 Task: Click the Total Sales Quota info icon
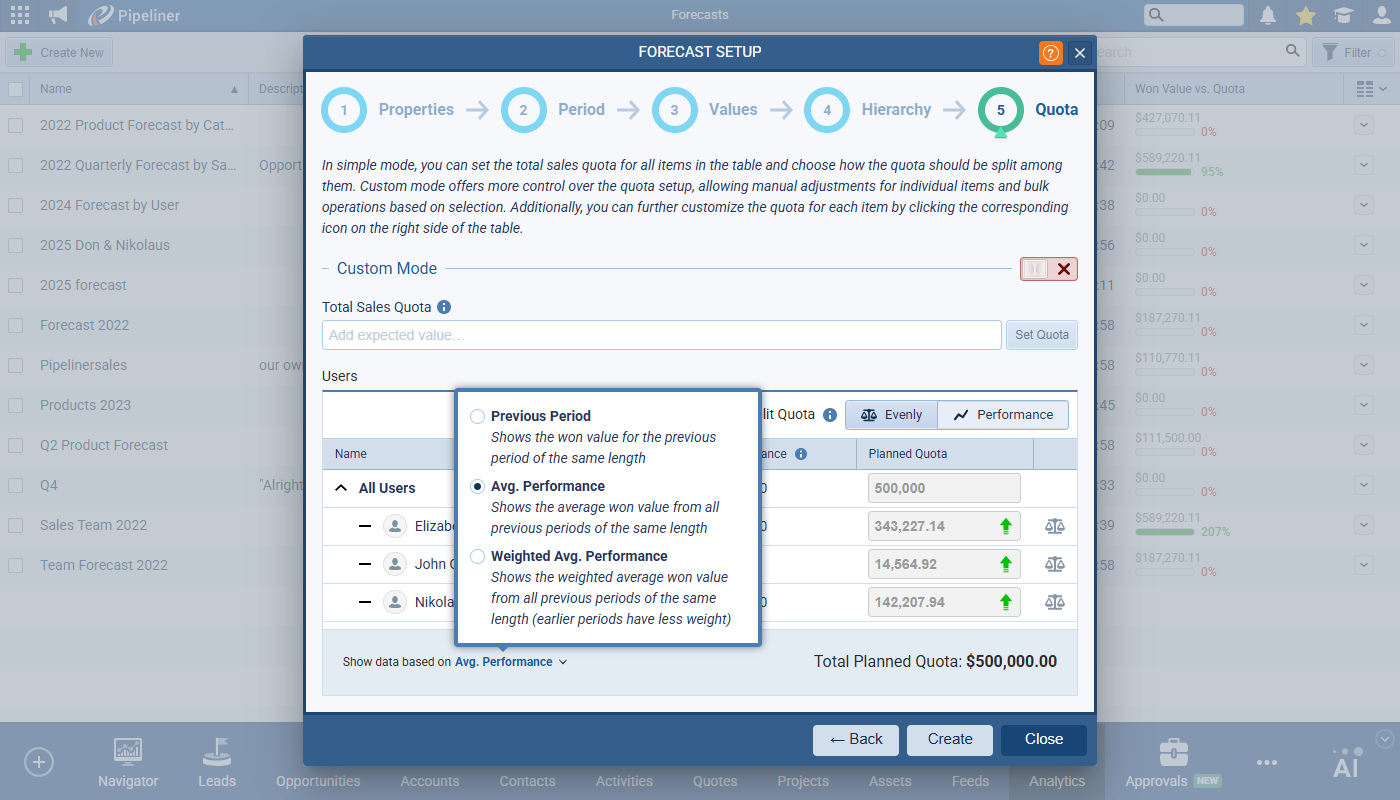tap(444, 307)
